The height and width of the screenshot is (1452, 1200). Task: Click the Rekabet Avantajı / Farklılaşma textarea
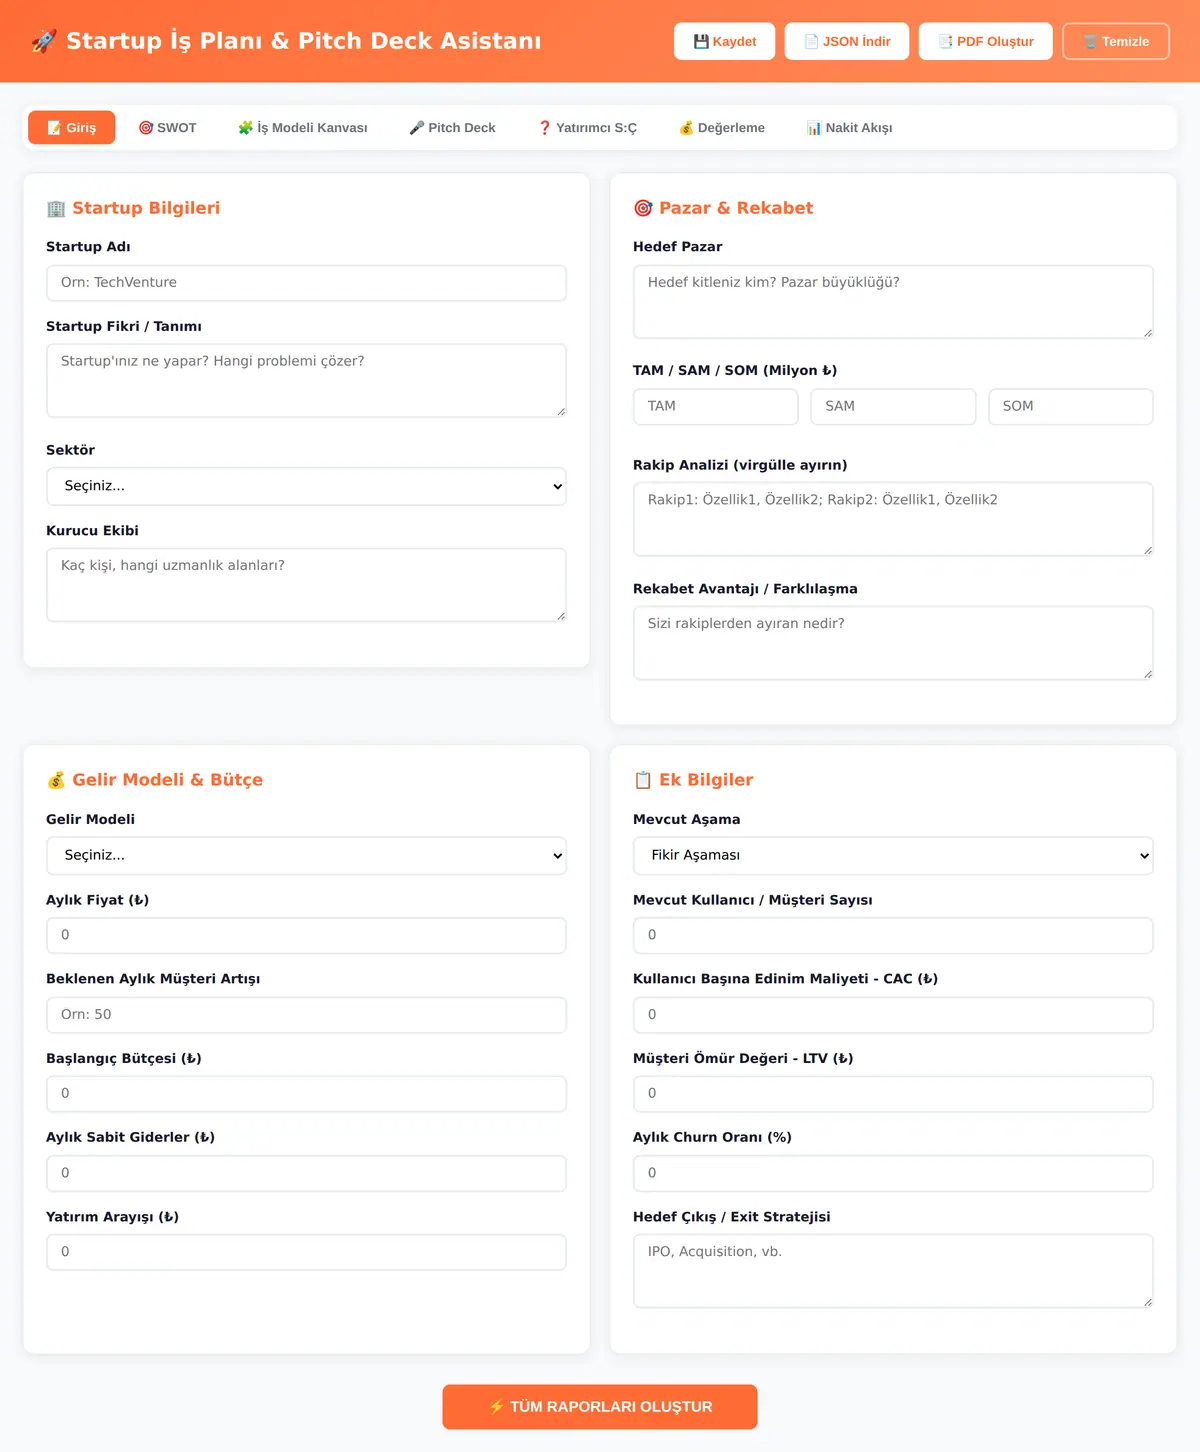[x=893, y=643]
